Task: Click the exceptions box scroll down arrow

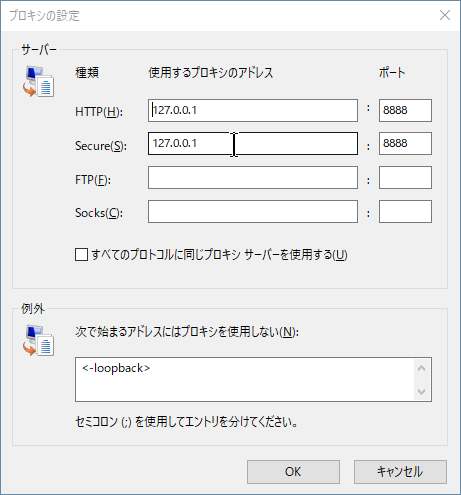Action: click(421, 391)
